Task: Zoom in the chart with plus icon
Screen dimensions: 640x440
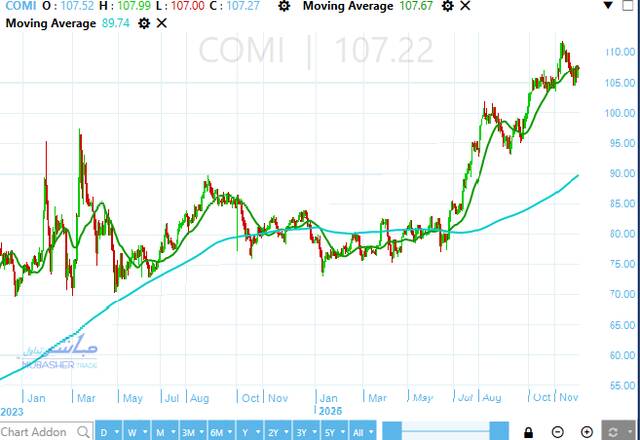Action: point(586,432)
